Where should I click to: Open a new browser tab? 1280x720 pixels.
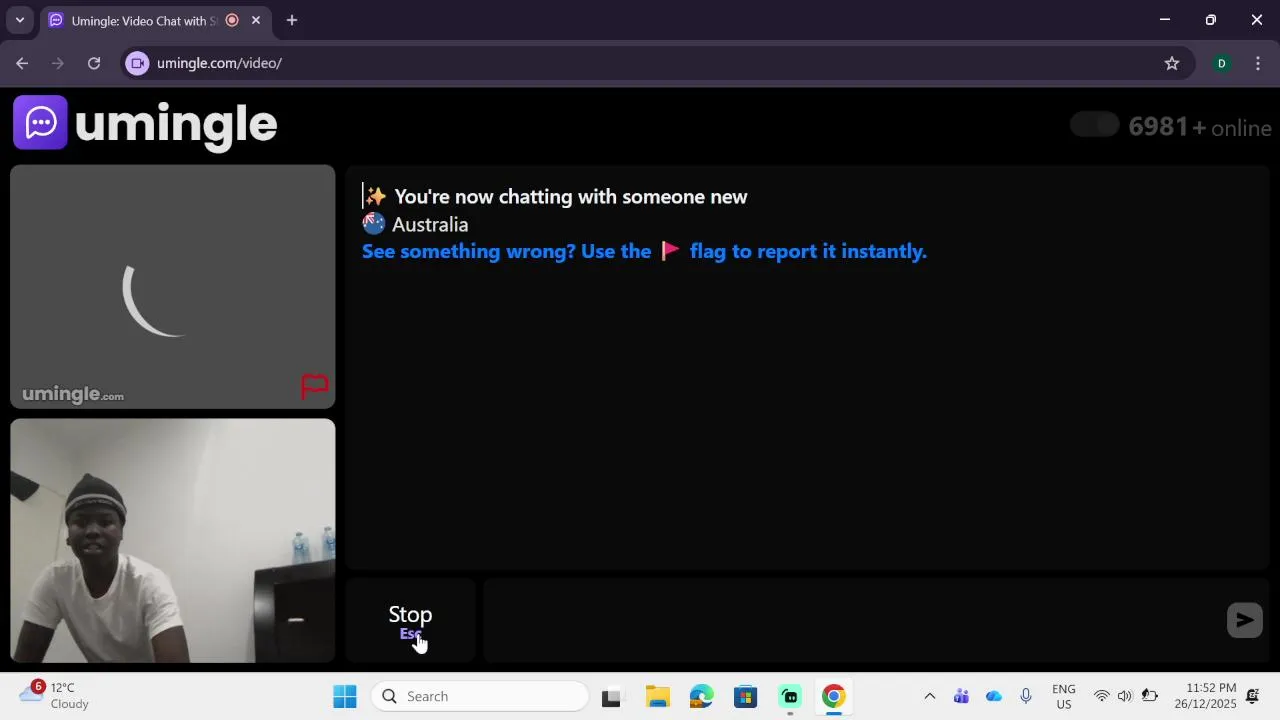point(291,20)
